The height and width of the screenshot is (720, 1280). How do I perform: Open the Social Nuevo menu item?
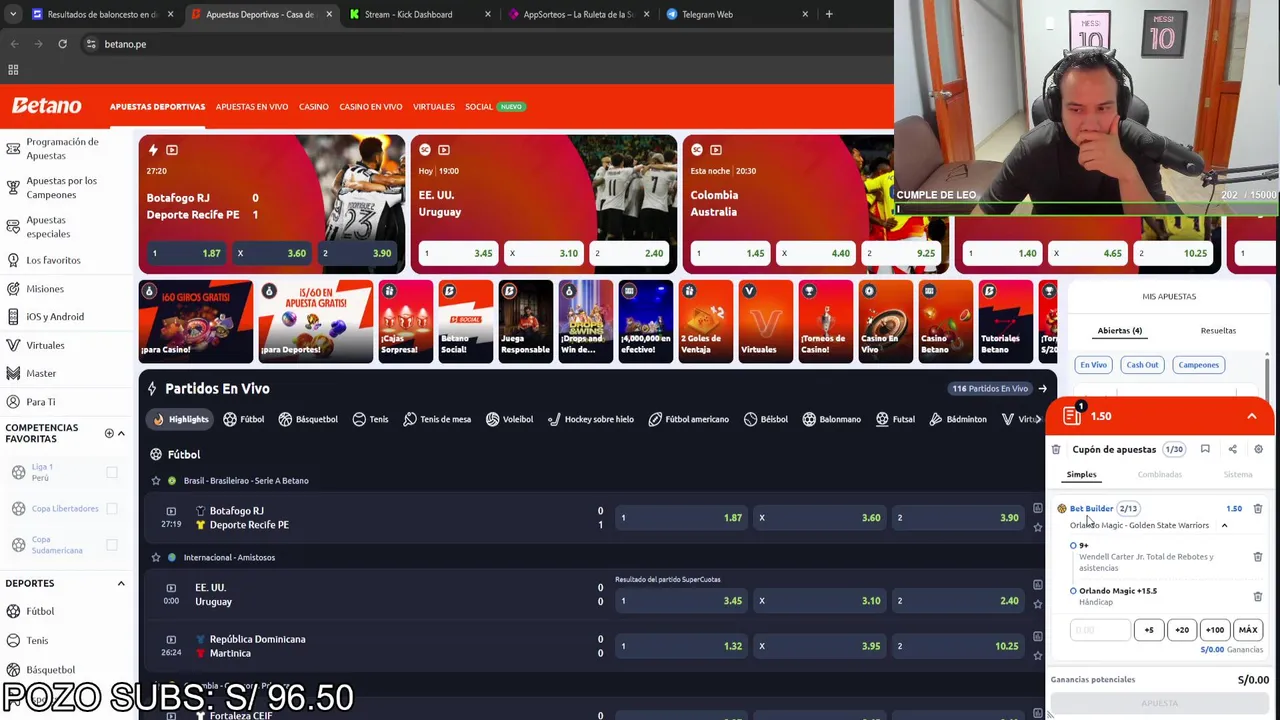(x=494, y=107)
